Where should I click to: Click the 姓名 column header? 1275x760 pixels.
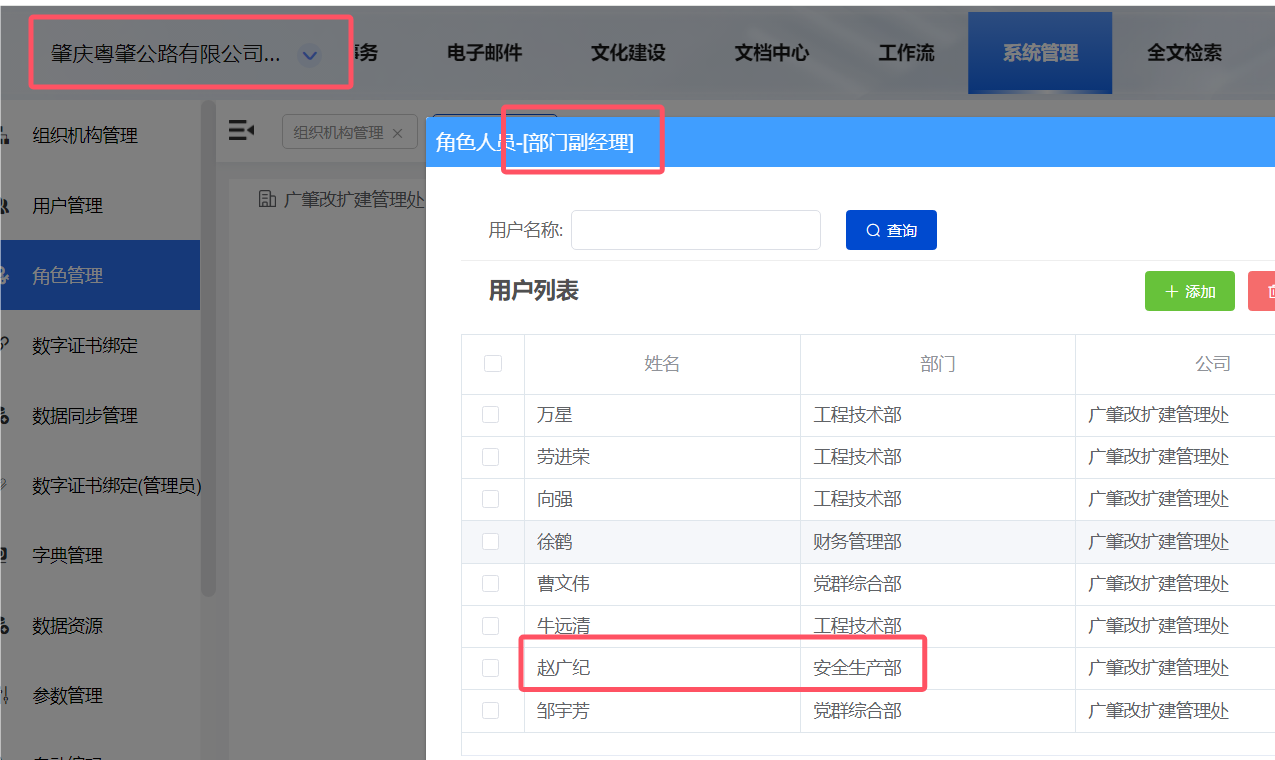point(662,364)
